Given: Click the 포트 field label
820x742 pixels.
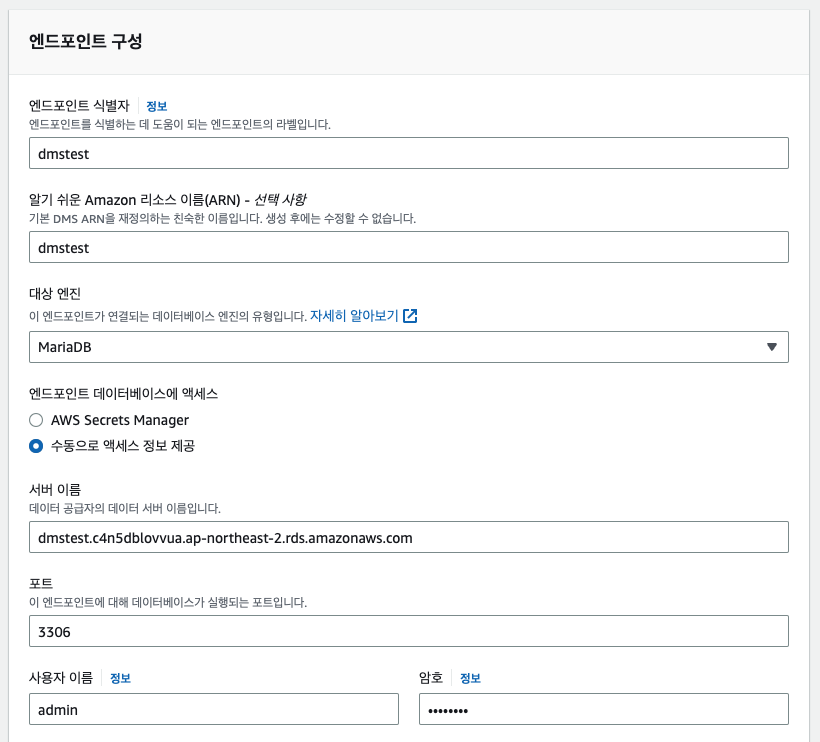Looking at the screenshot, I should coord(41,583).
